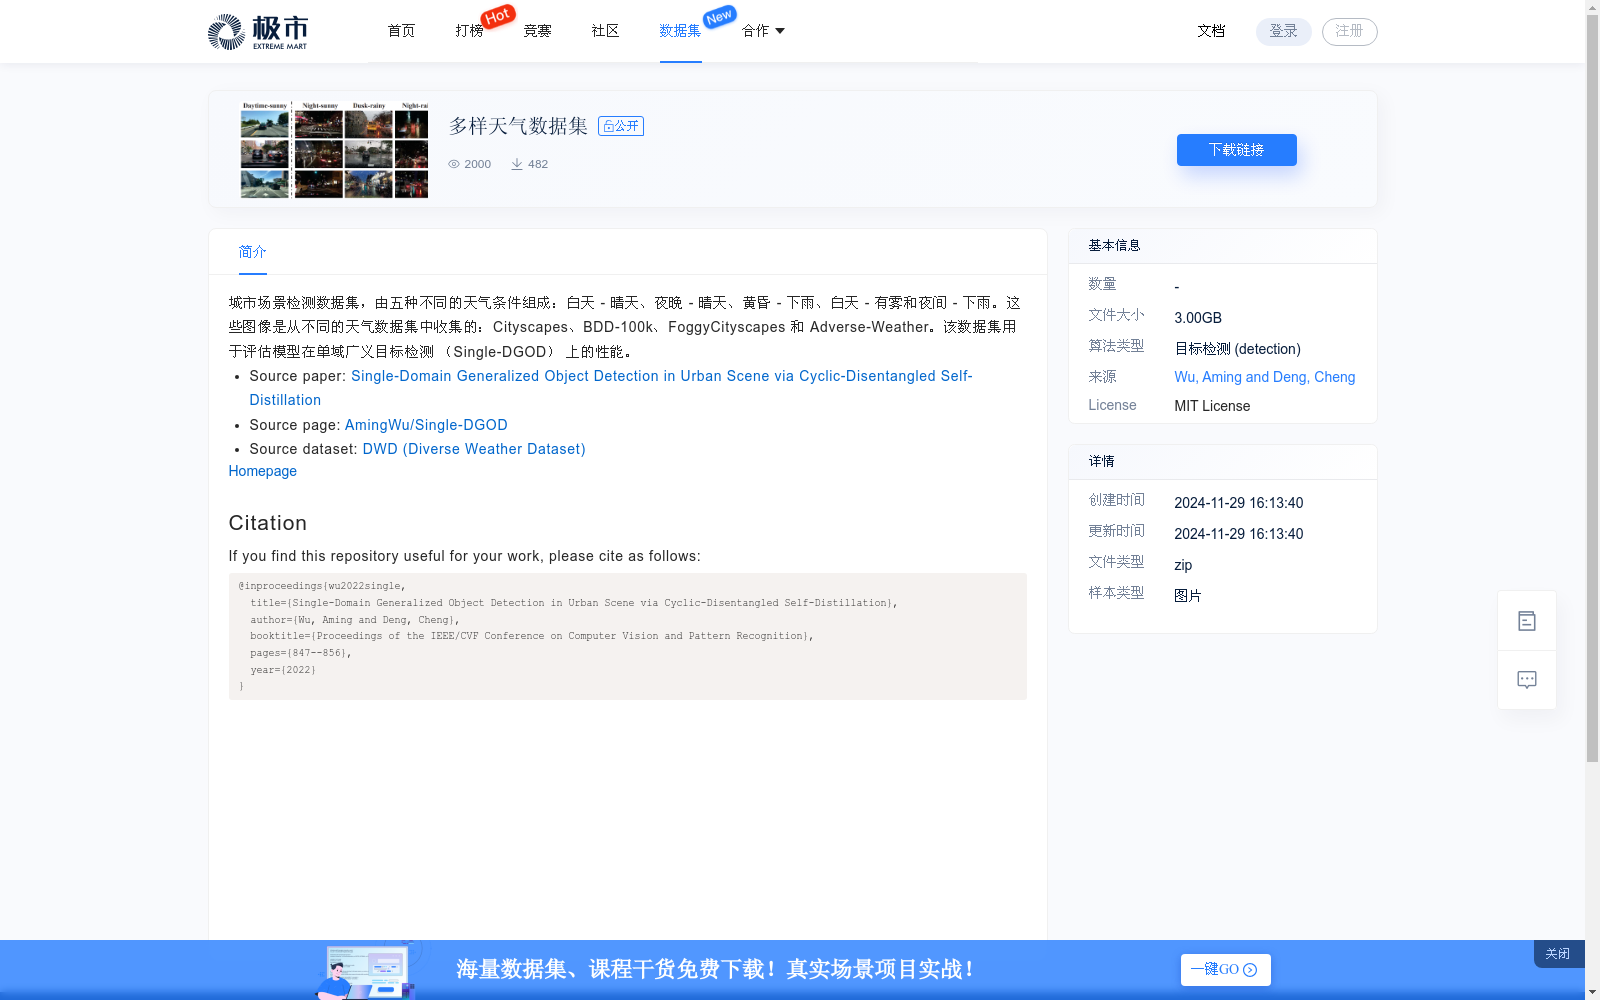Open the AmingWu/Single-DGOD source page link
The width and height of the screenshot is (1600, 1000).
[x=426, y=425]
